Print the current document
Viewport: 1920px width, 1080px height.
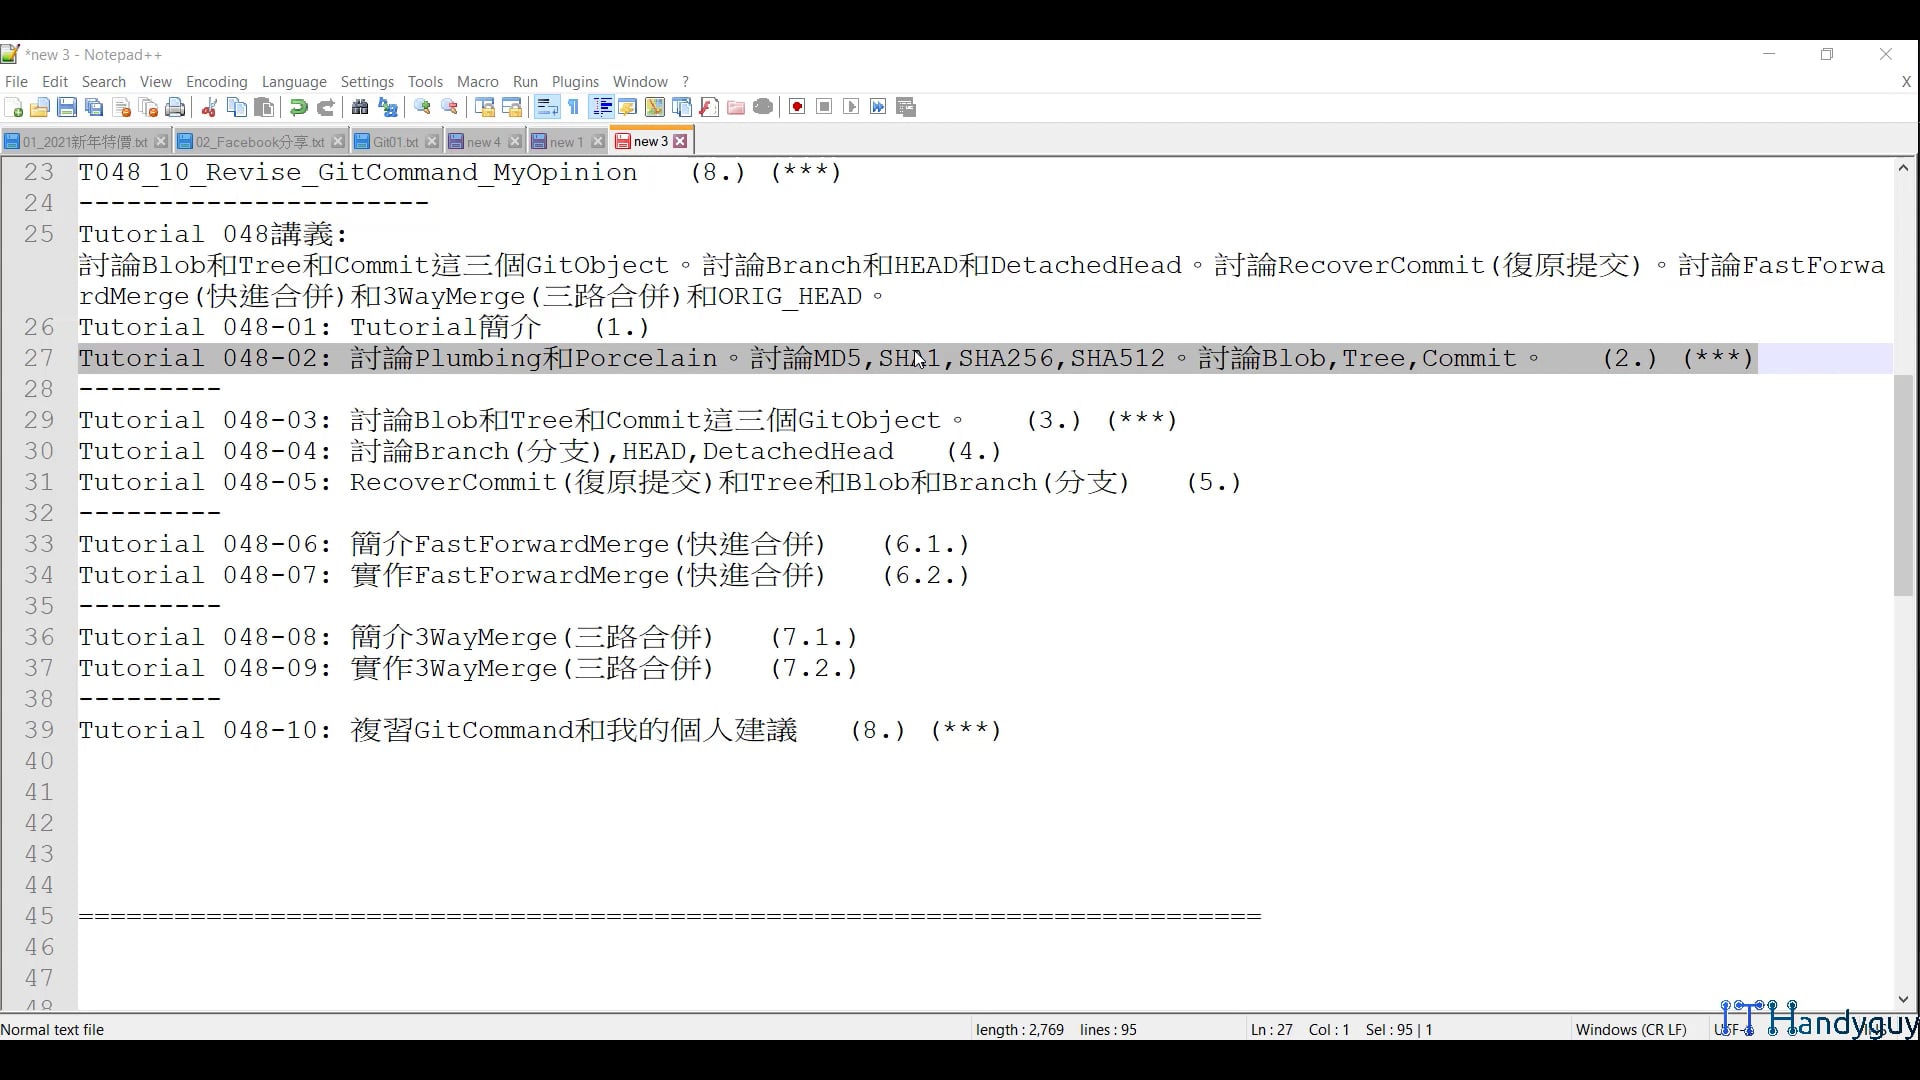pyautogui.click(x=175, y=107)
